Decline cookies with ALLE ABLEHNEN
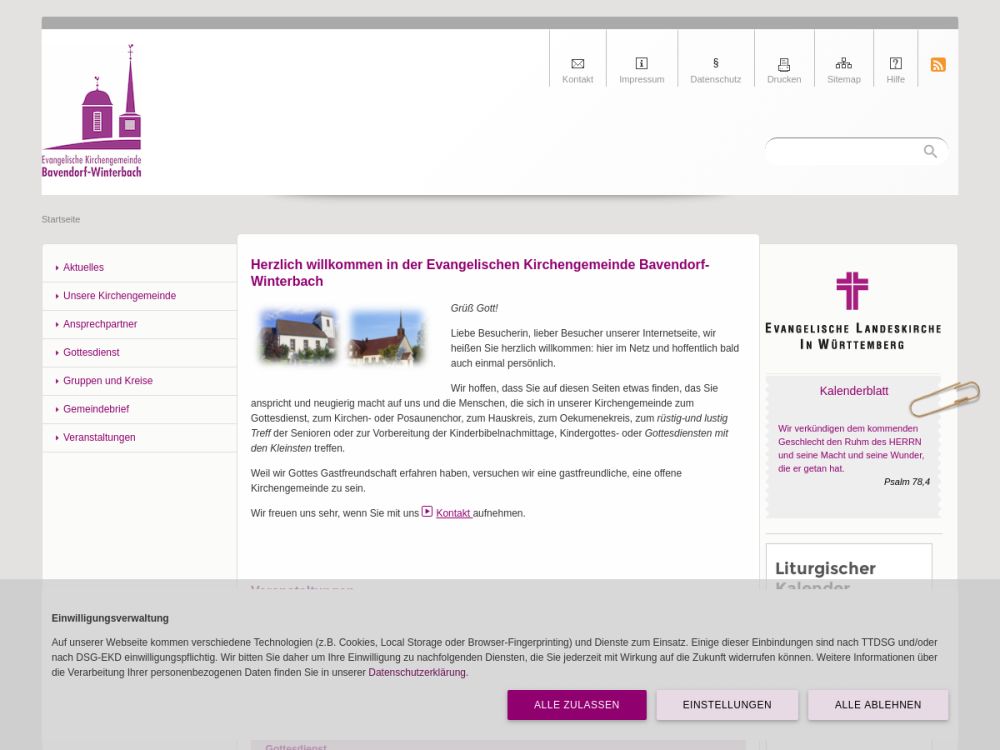Image resolution: width=1000 pixels, height=750 pixels. coord(877,705)
